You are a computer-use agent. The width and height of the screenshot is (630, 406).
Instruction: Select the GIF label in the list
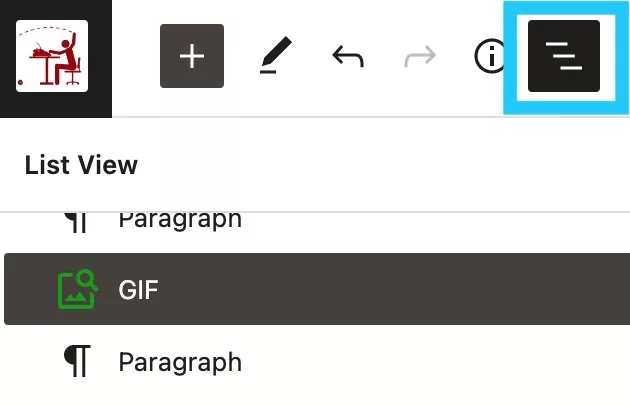click(138, 289)
